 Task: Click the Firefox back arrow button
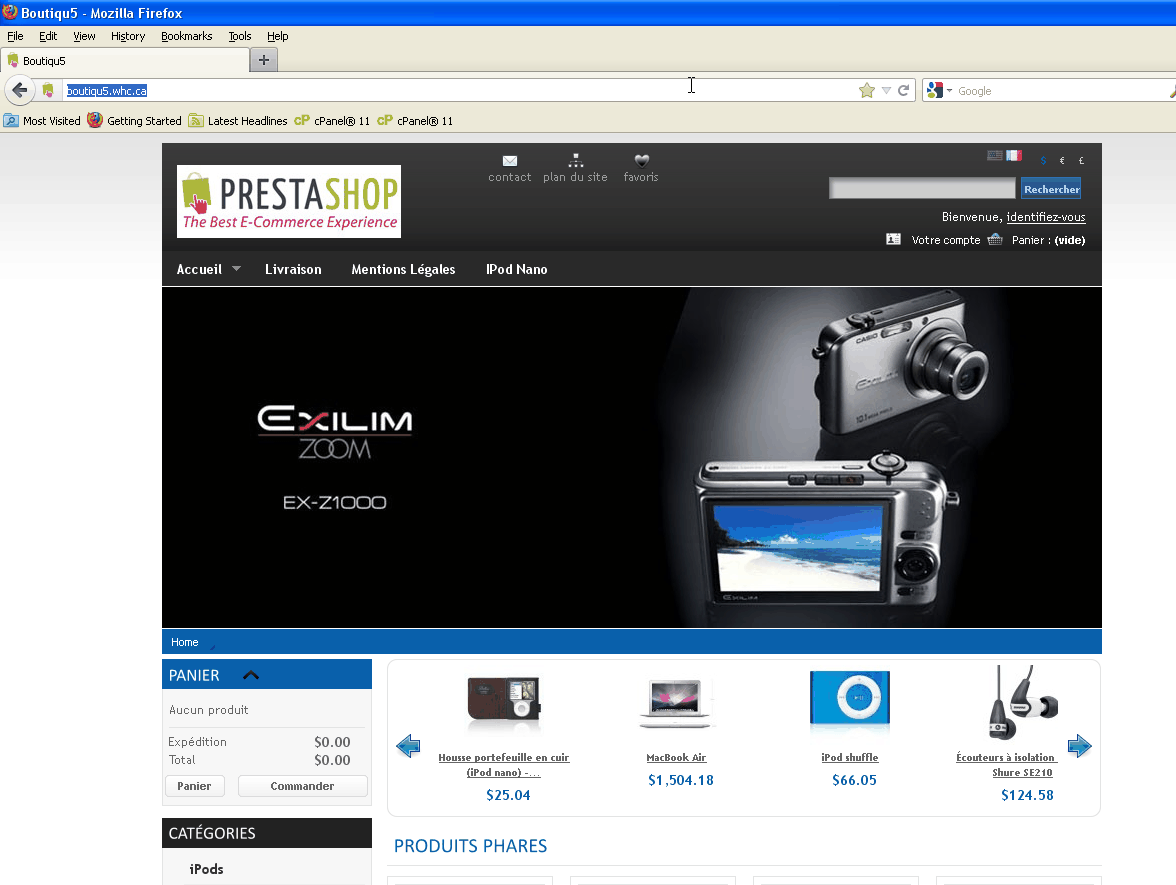(19, 91)
